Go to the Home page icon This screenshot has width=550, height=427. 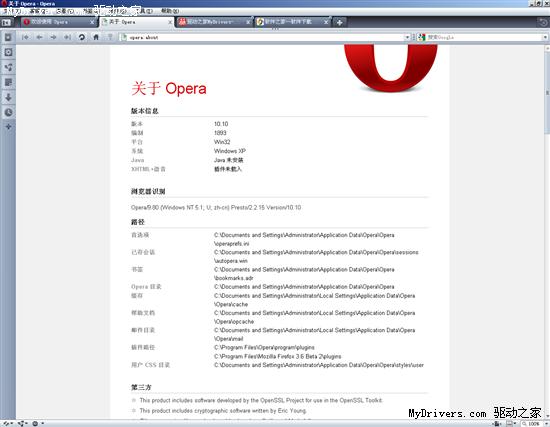pyautogui.click(x=96, y=37)
